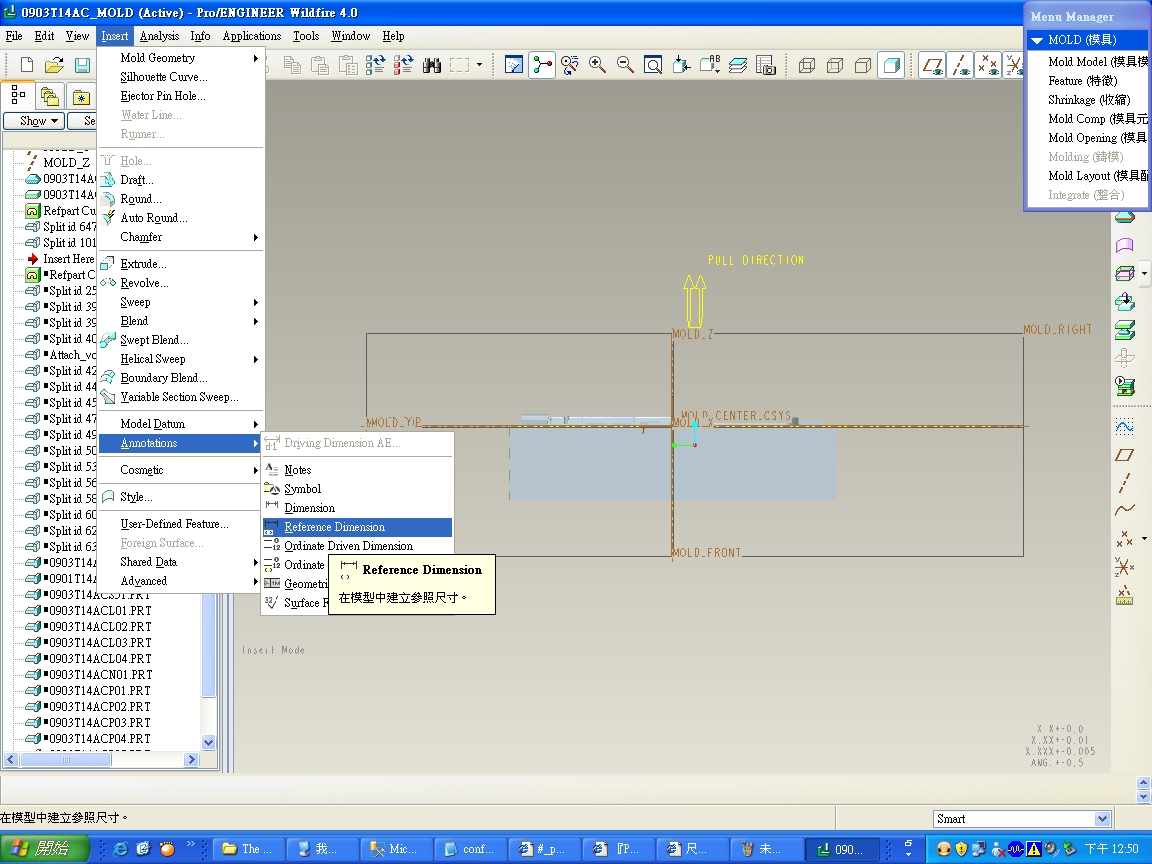The height and width of the screenshot is (864, 1152).
Task: Open the Datum Point flyout arrow
Action: coord(1144,539)
